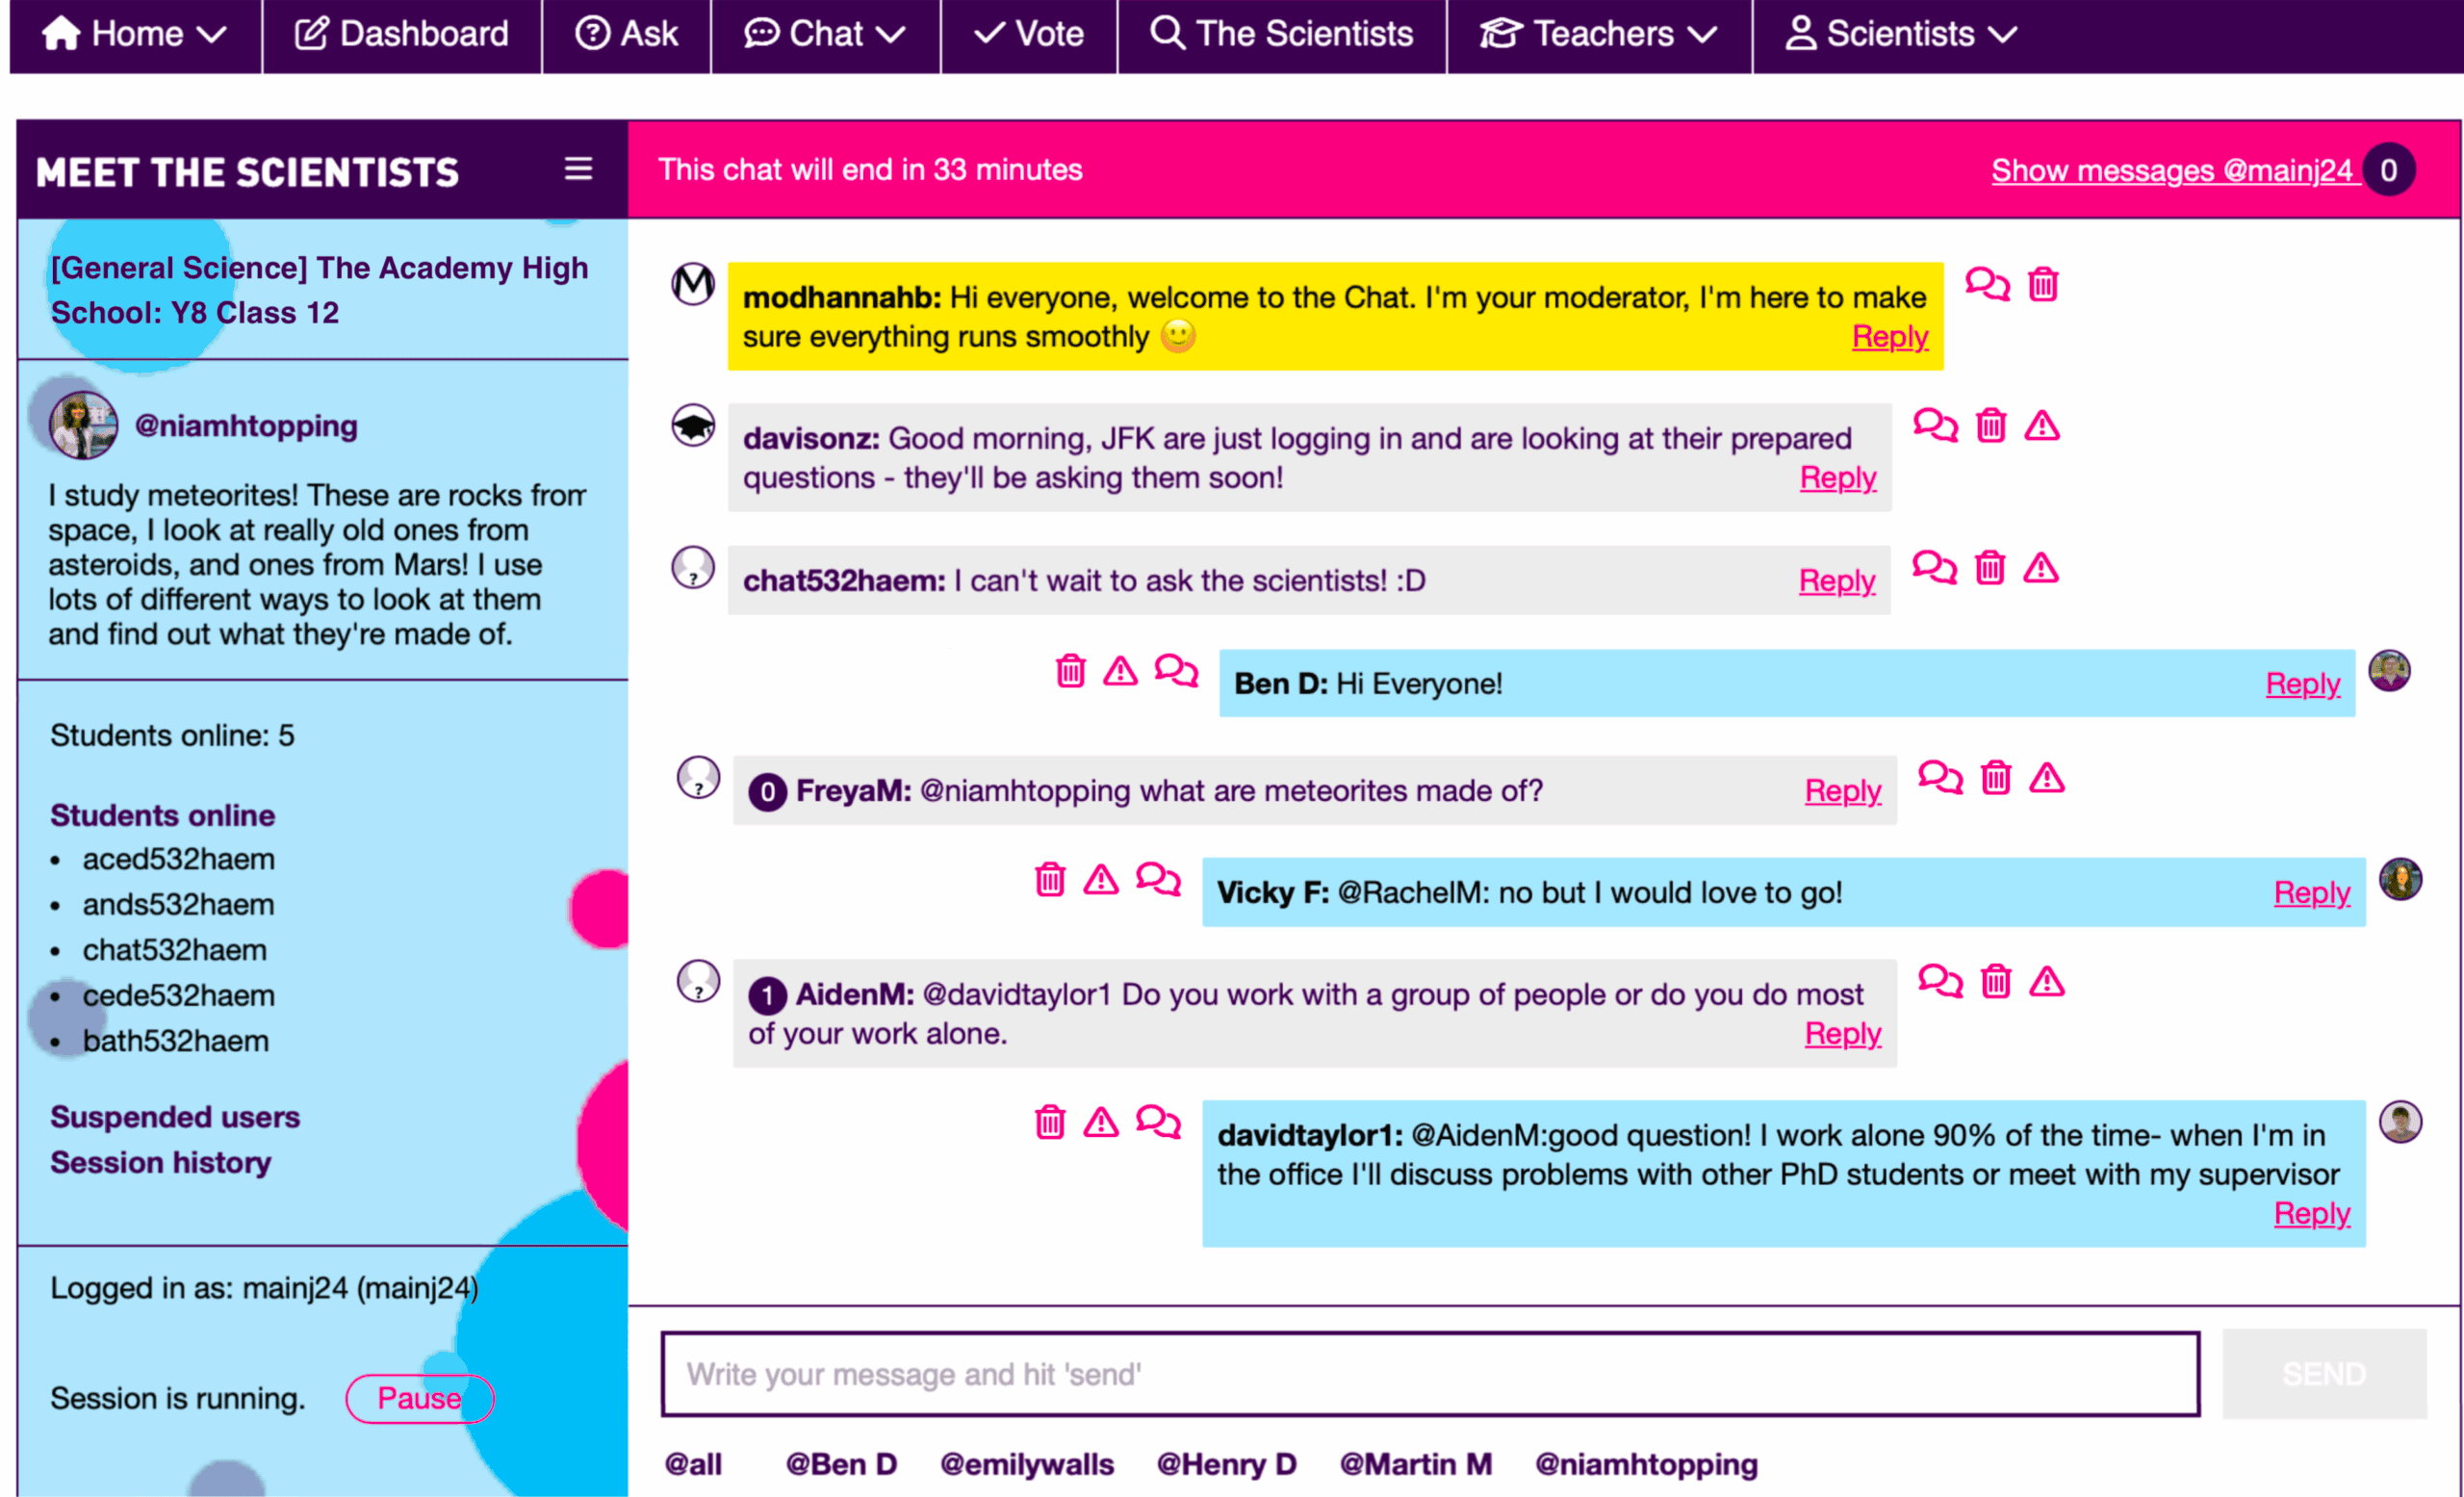This screenshot has width=2464, height=1497.
Task: Reply to FreyaM's message
Action: tap(1842, 790)
